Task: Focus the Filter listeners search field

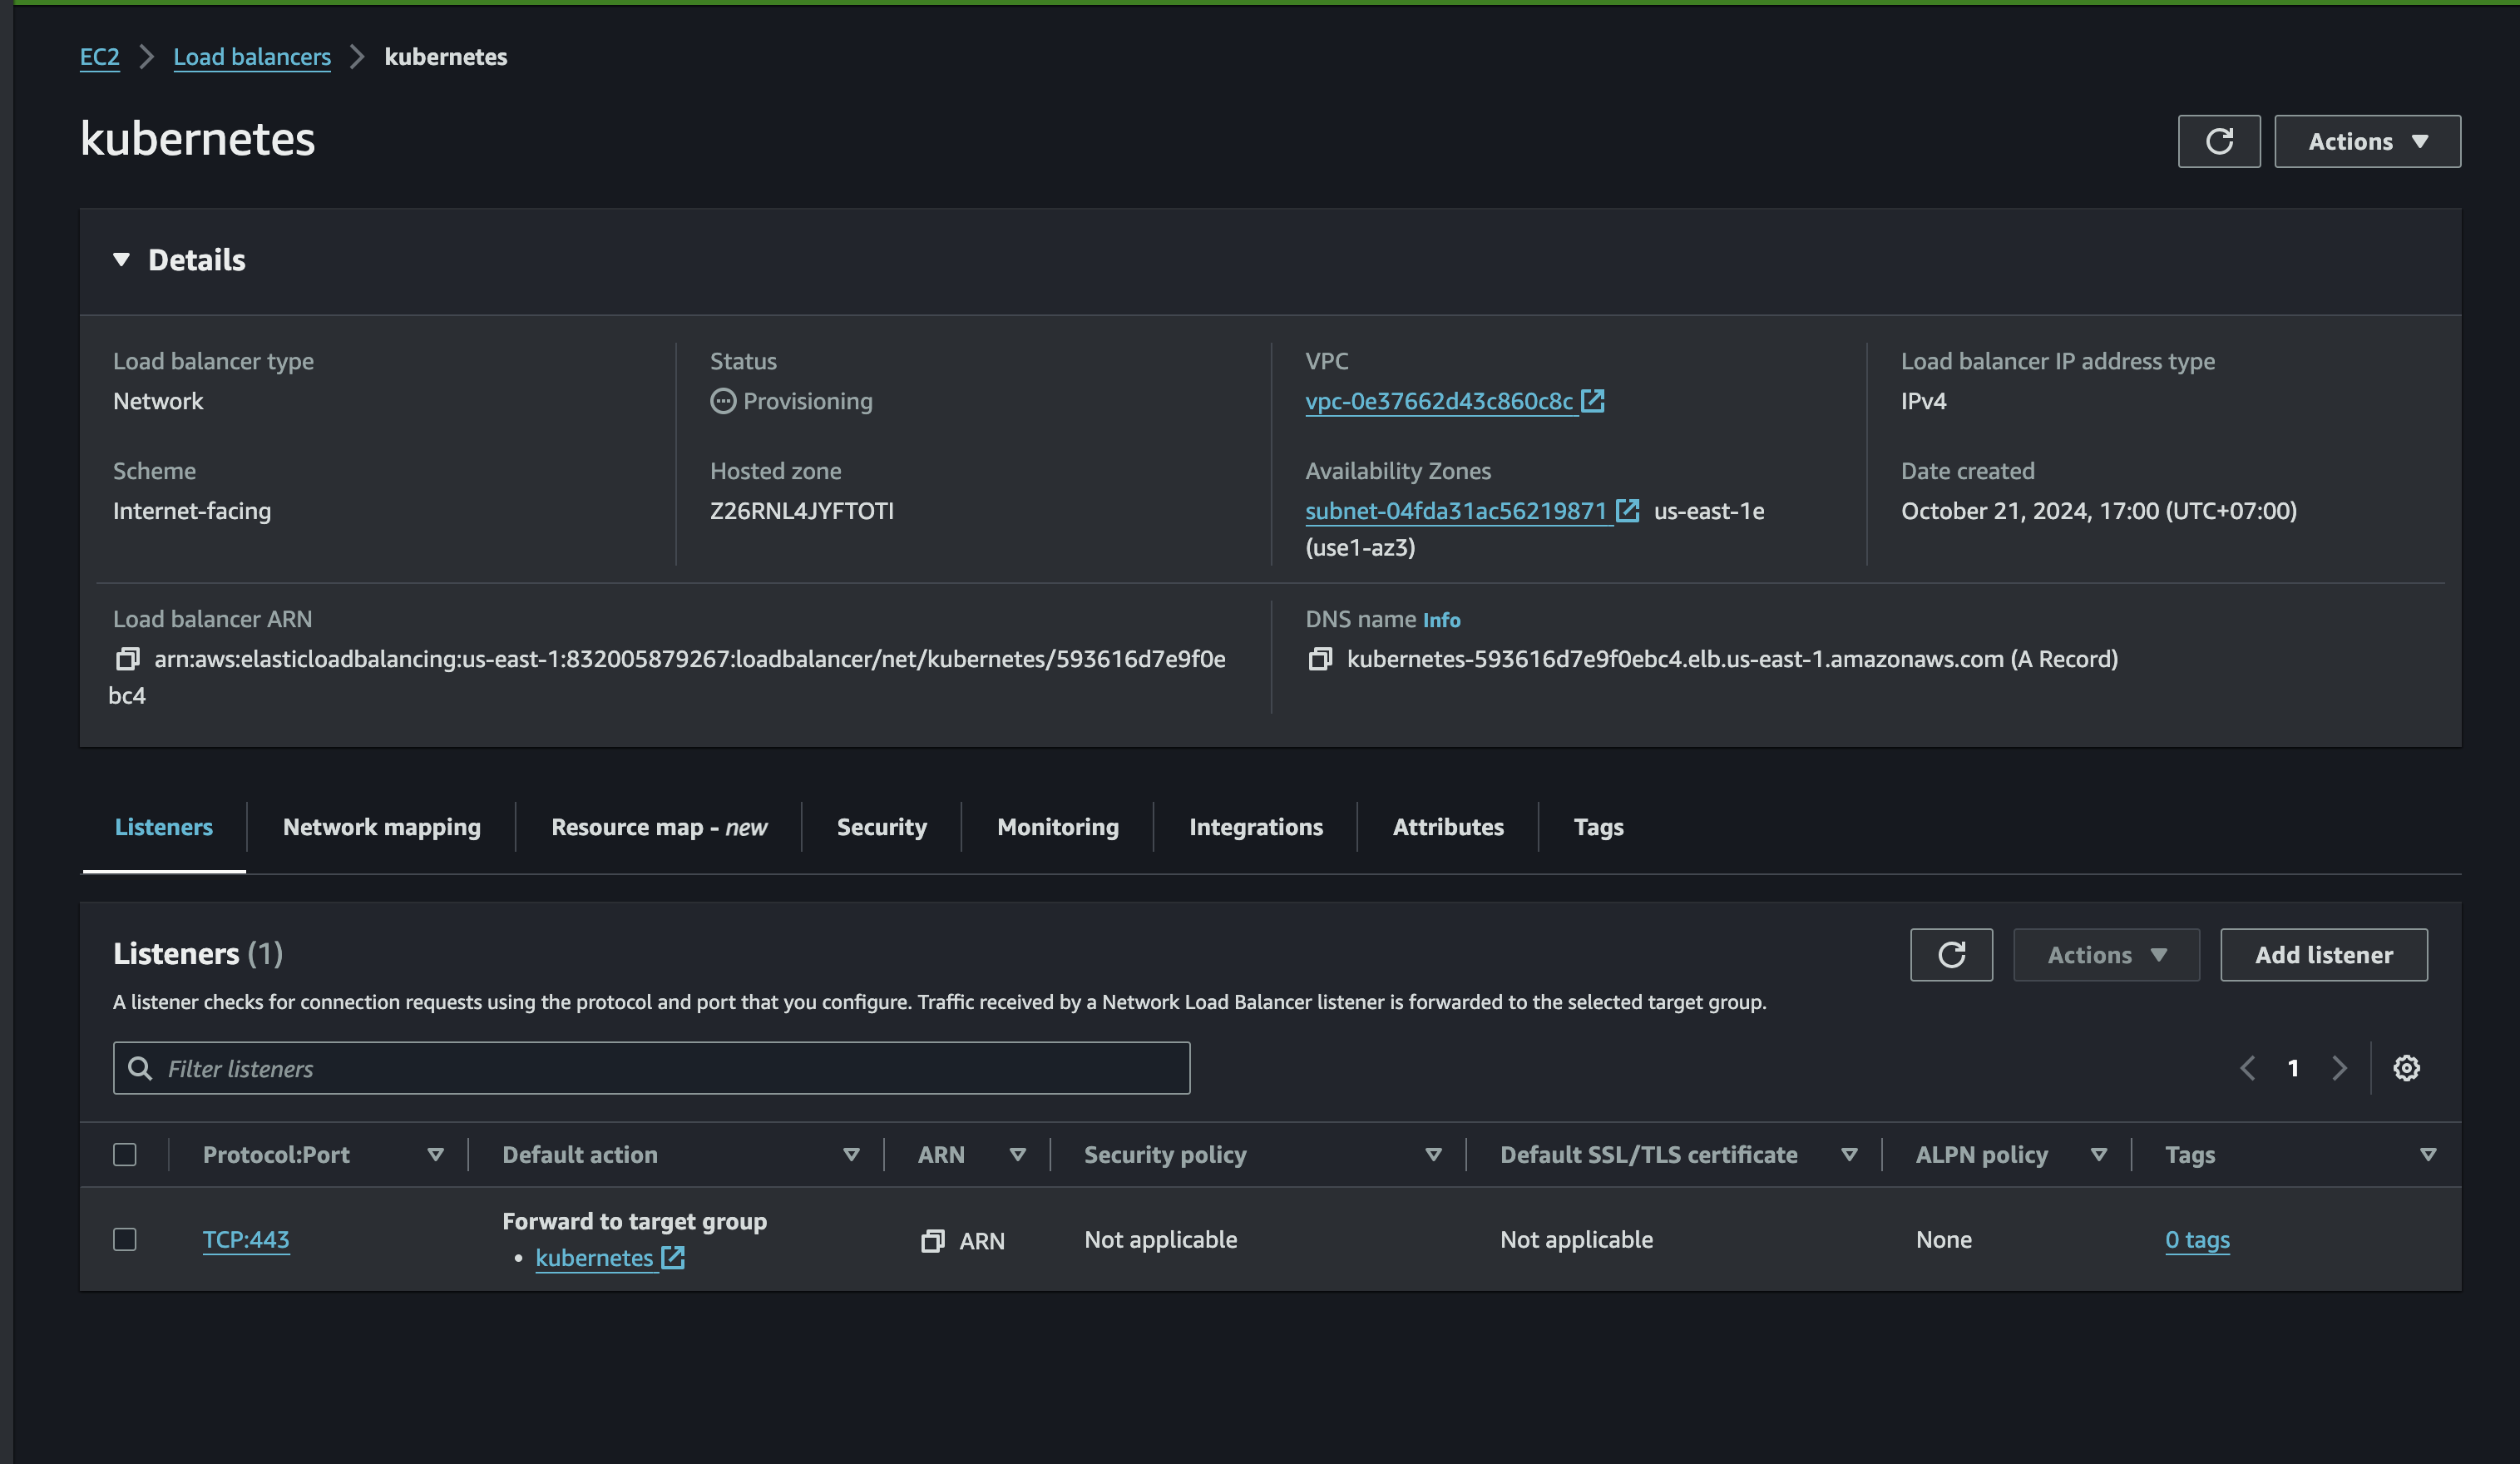Action: pyautogui.click(x=651, y=1068)
